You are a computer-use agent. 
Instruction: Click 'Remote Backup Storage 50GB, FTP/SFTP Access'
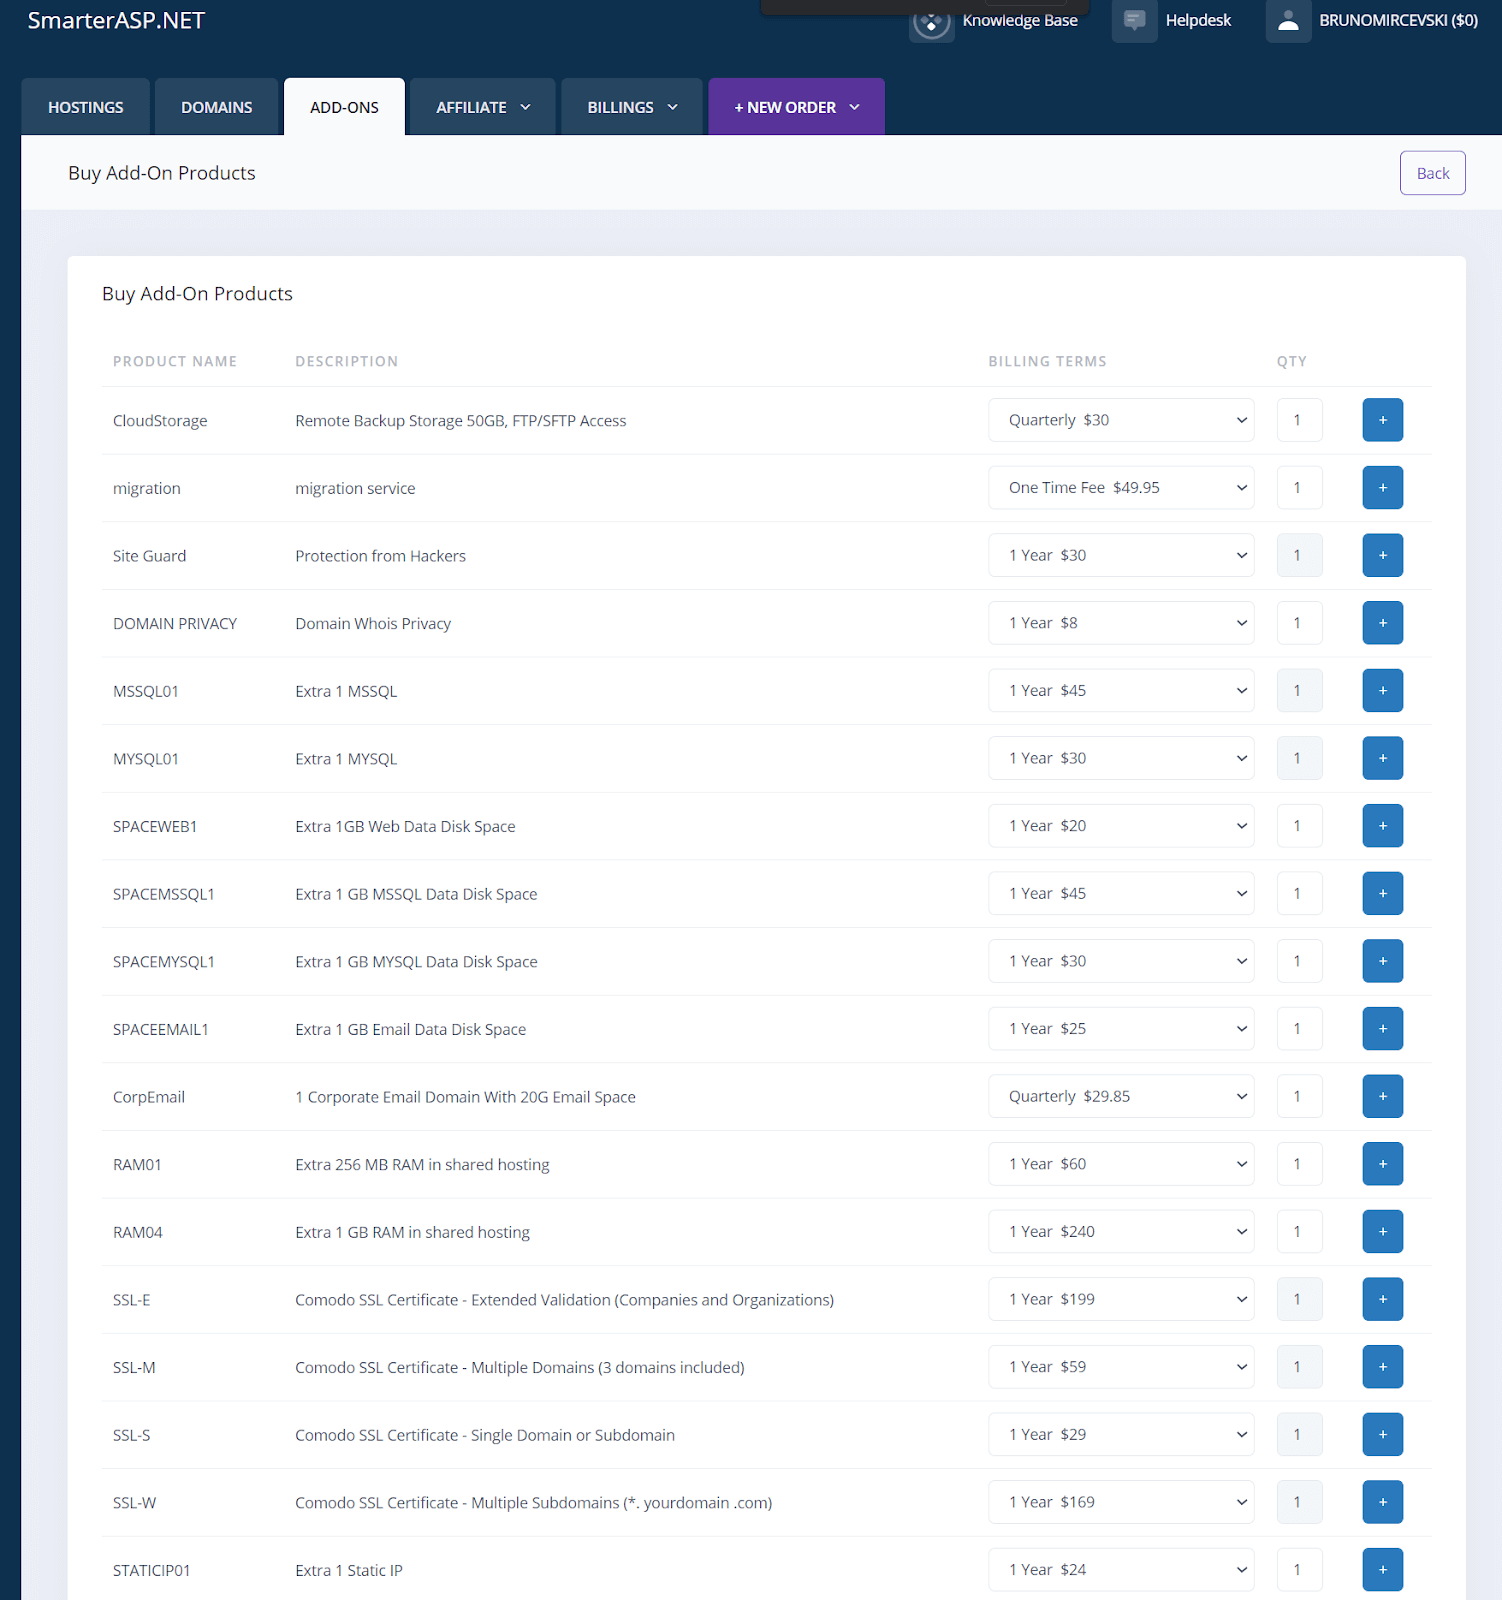pyautogui.click(x=461, y=421)
